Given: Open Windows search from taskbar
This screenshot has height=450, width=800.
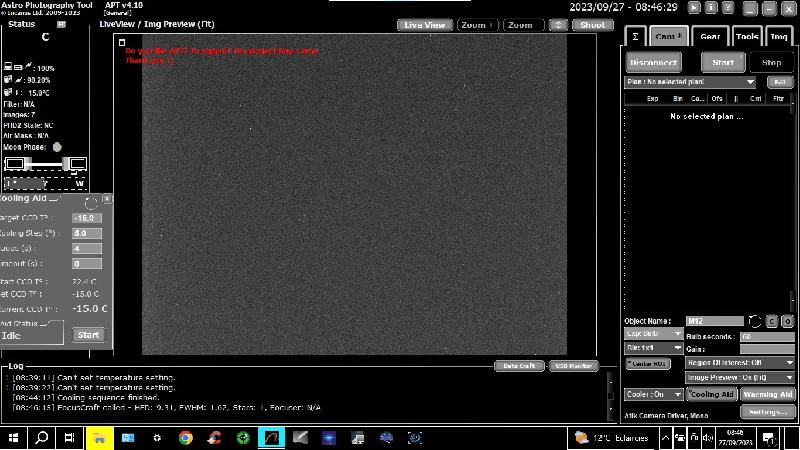Looking at the screenshot, I should 42,438.
